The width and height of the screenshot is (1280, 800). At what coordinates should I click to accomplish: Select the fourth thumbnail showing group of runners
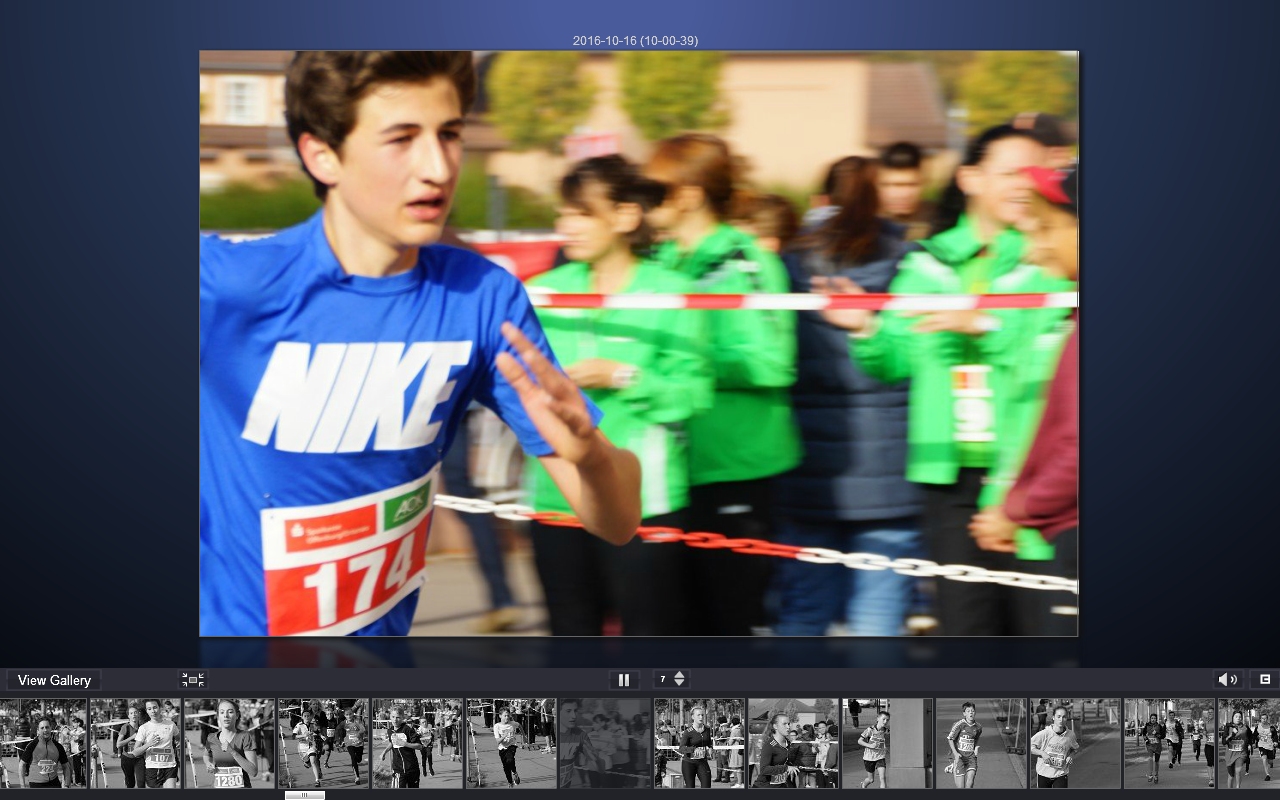[323, 743]
